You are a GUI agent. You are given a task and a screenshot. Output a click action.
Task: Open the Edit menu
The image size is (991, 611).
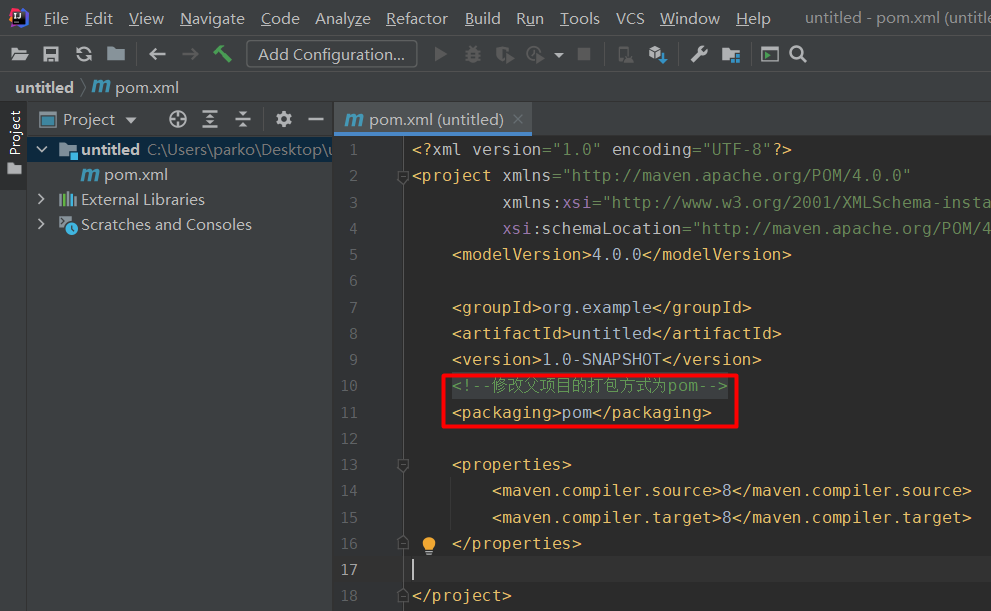(x=99, y=19)
